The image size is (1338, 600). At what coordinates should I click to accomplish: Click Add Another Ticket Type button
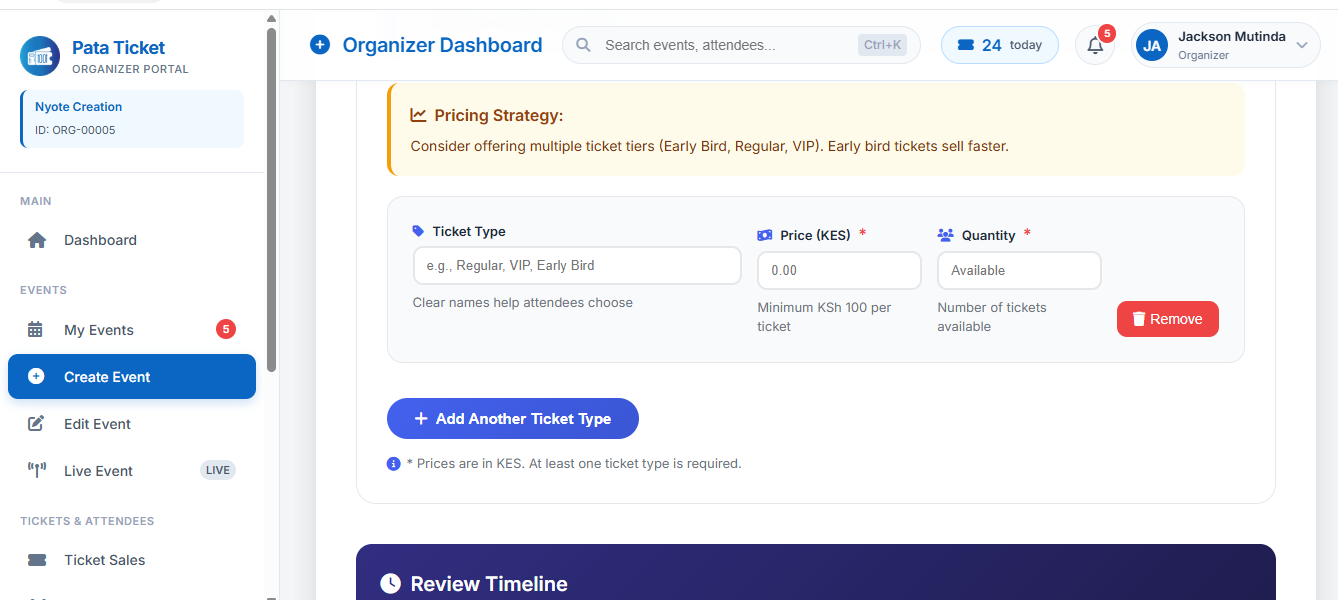click(512, 419)
